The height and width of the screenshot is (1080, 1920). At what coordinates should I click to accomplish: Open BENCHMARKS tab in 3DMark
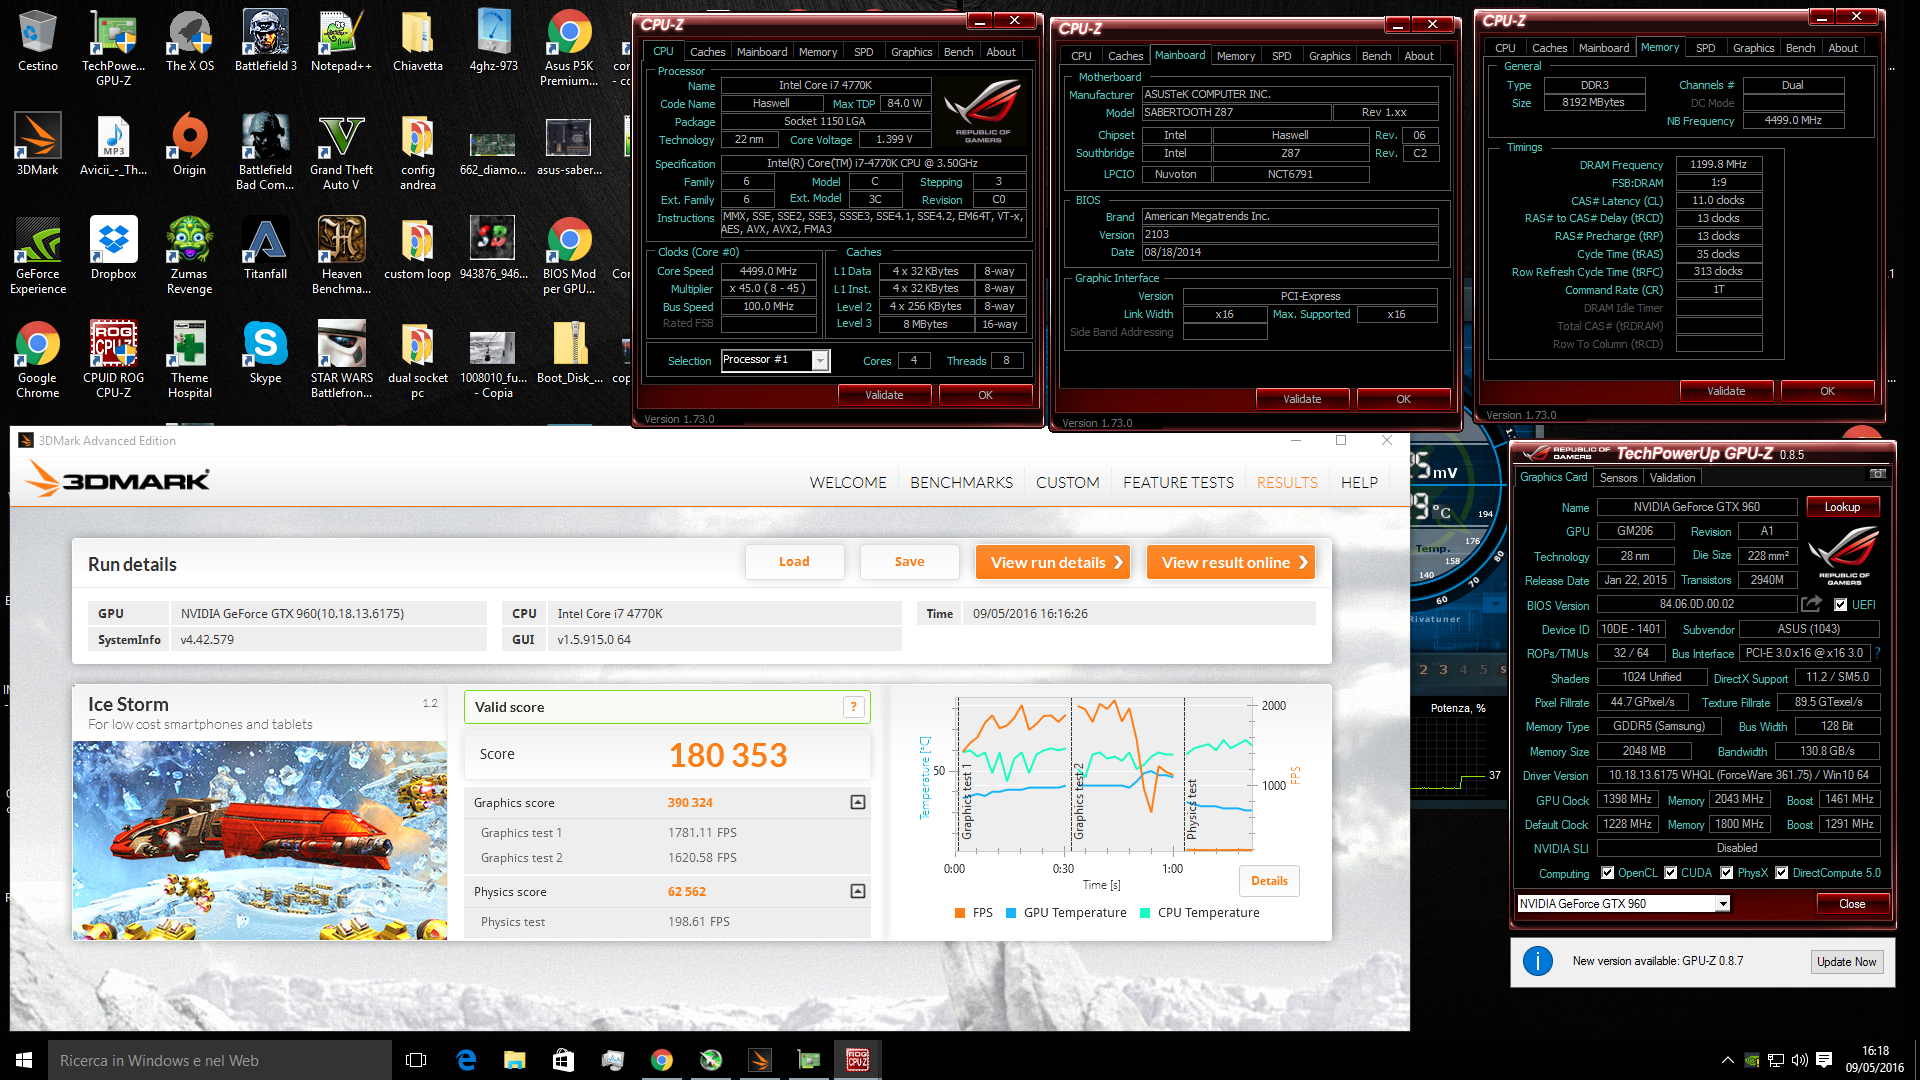[x=961, y=483]
